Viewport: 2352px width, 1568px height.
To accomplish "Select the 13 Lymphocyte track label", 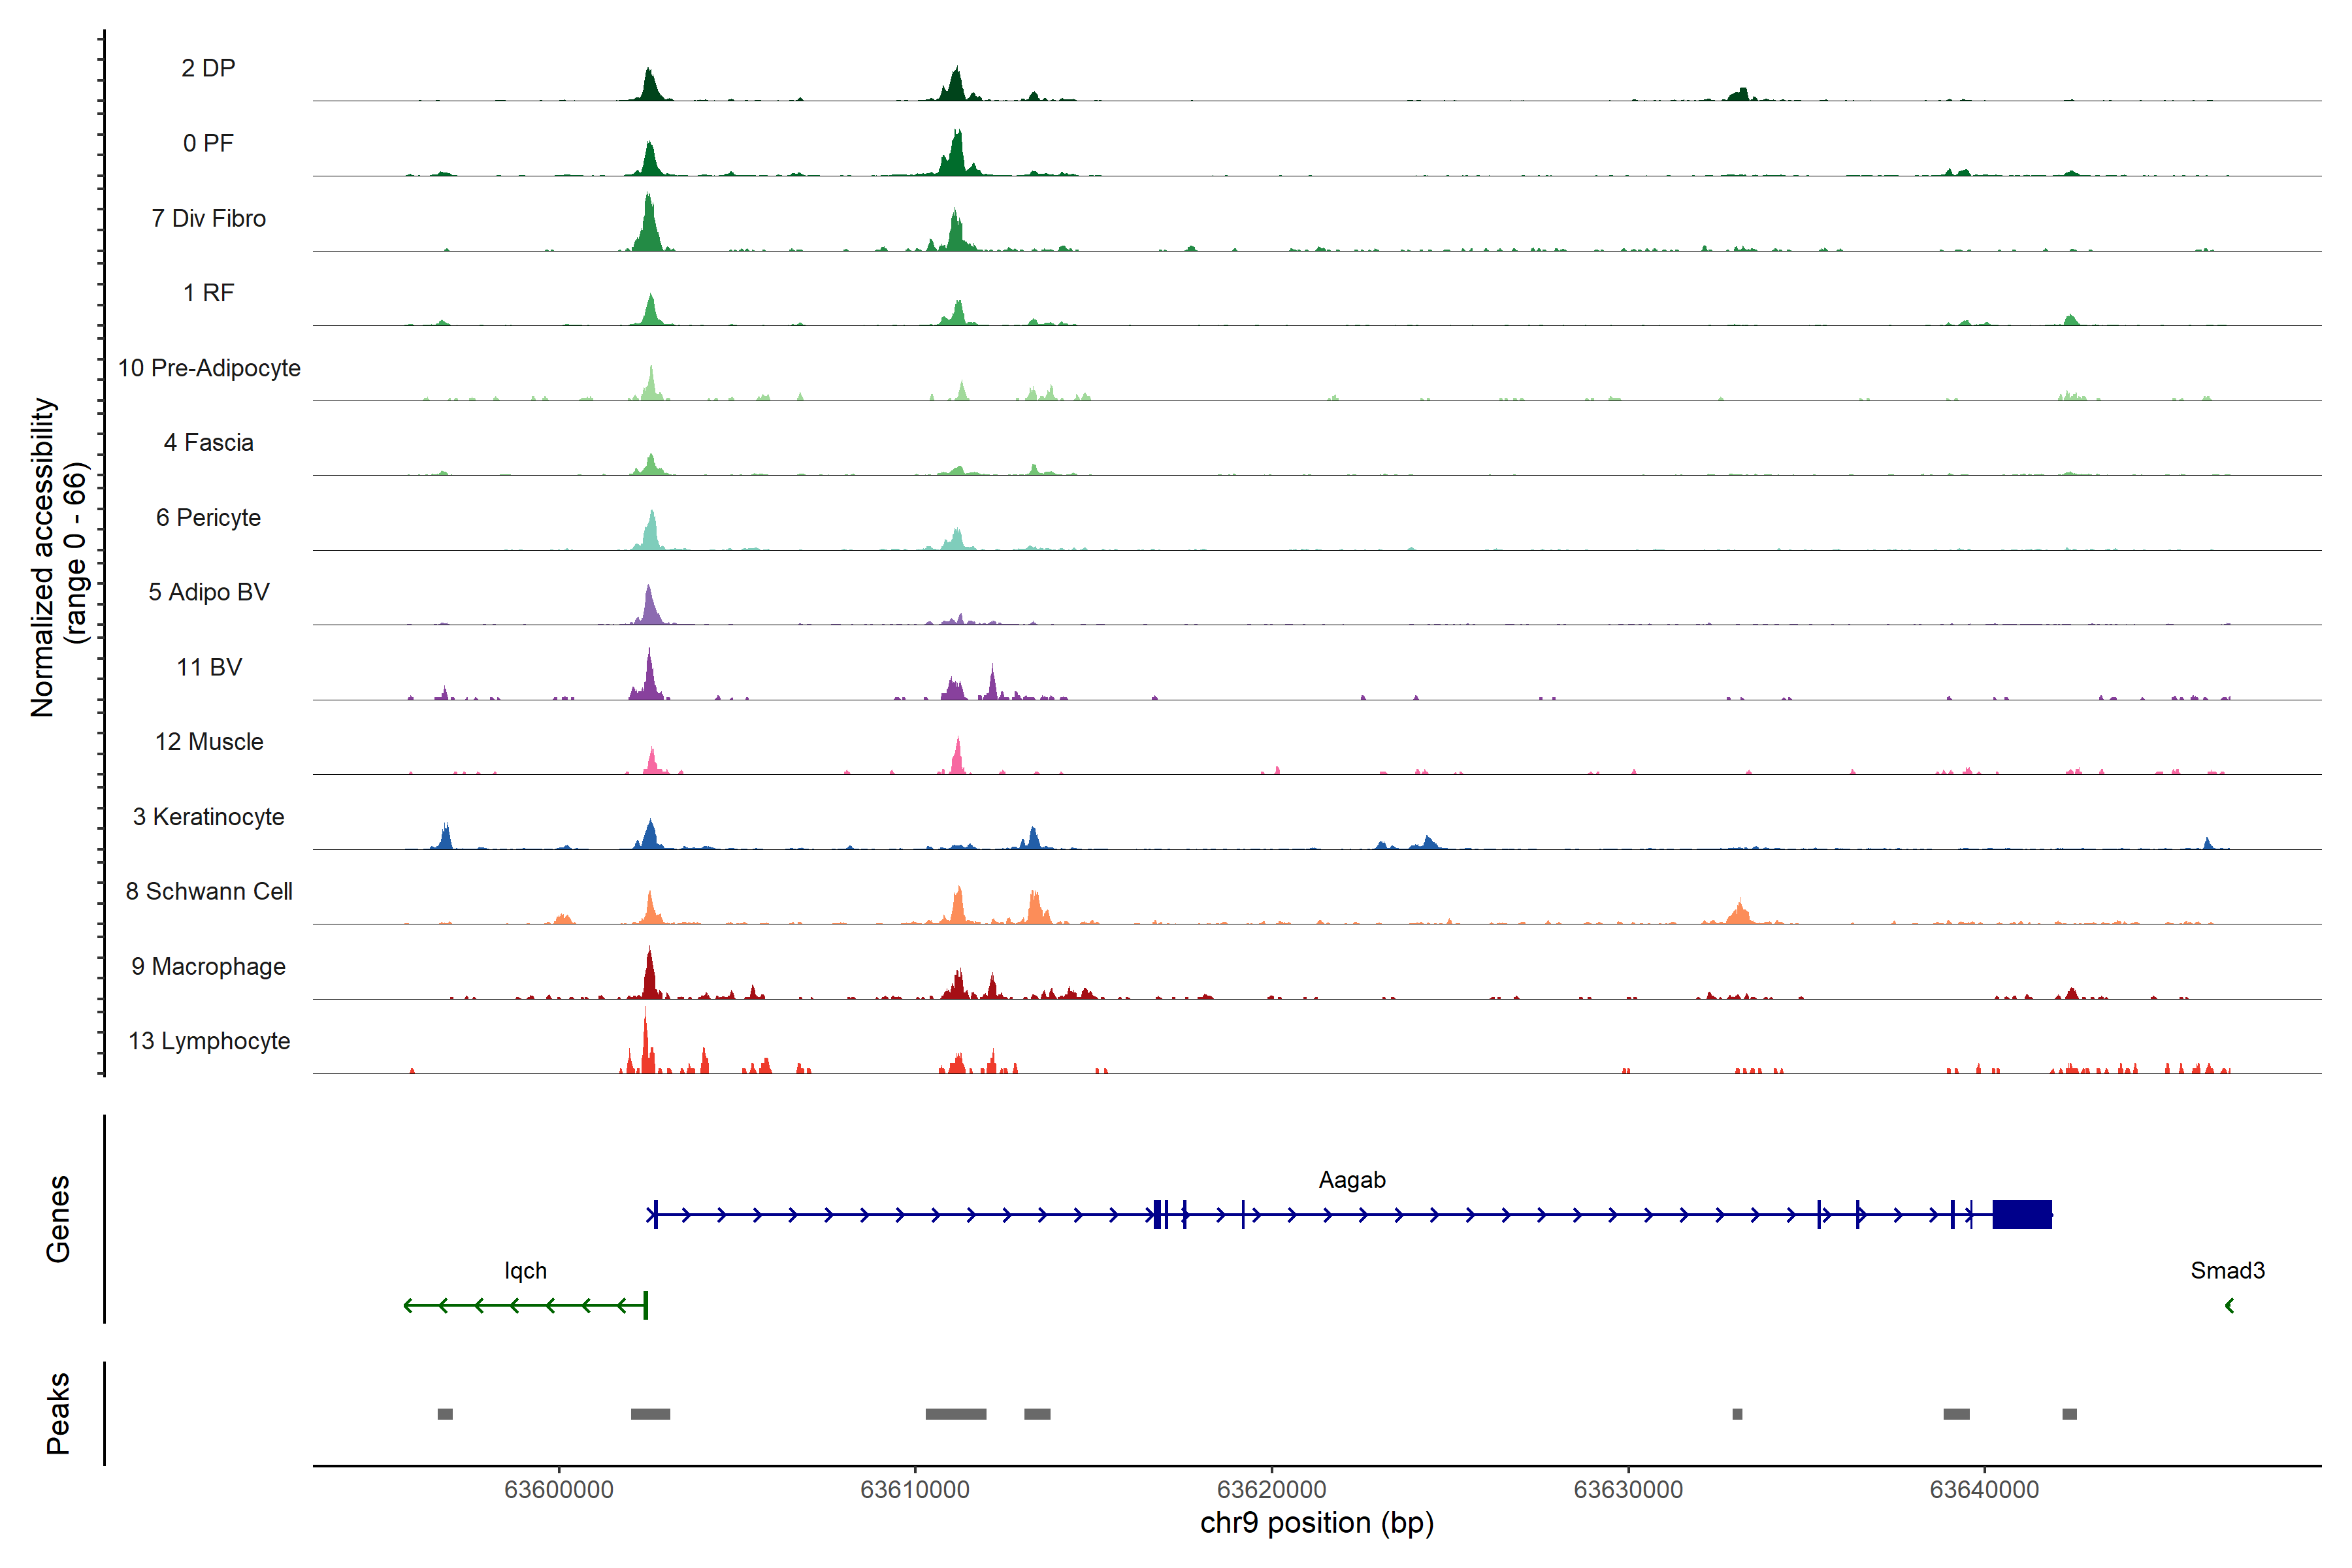I will 209,1041.
